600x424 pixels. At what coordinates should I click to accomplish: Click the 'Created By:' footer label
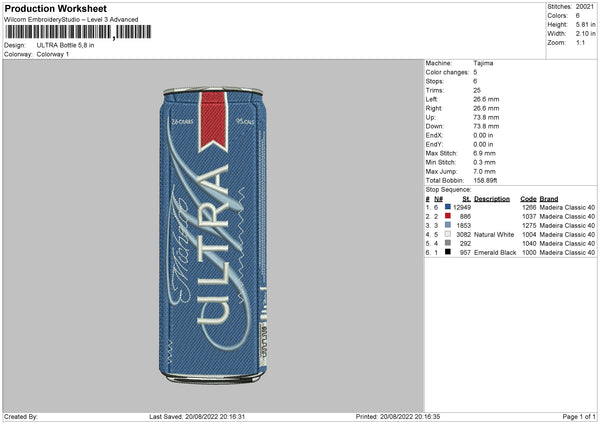pos(21,417)
